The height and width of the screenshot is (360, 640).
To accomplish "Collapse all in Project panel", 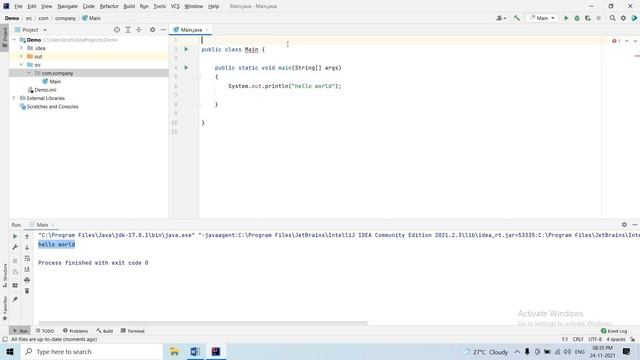I will [139, 30].
